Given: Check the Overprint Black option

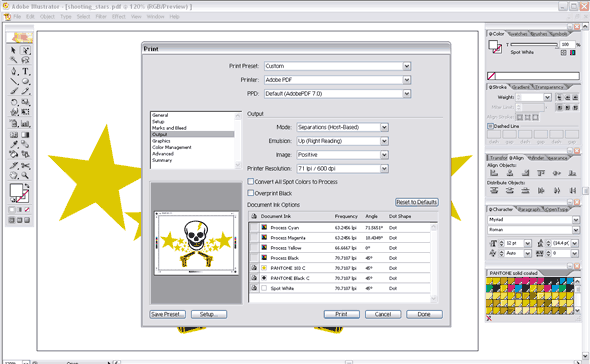Looking at the screenshot, I should (251, 193).
